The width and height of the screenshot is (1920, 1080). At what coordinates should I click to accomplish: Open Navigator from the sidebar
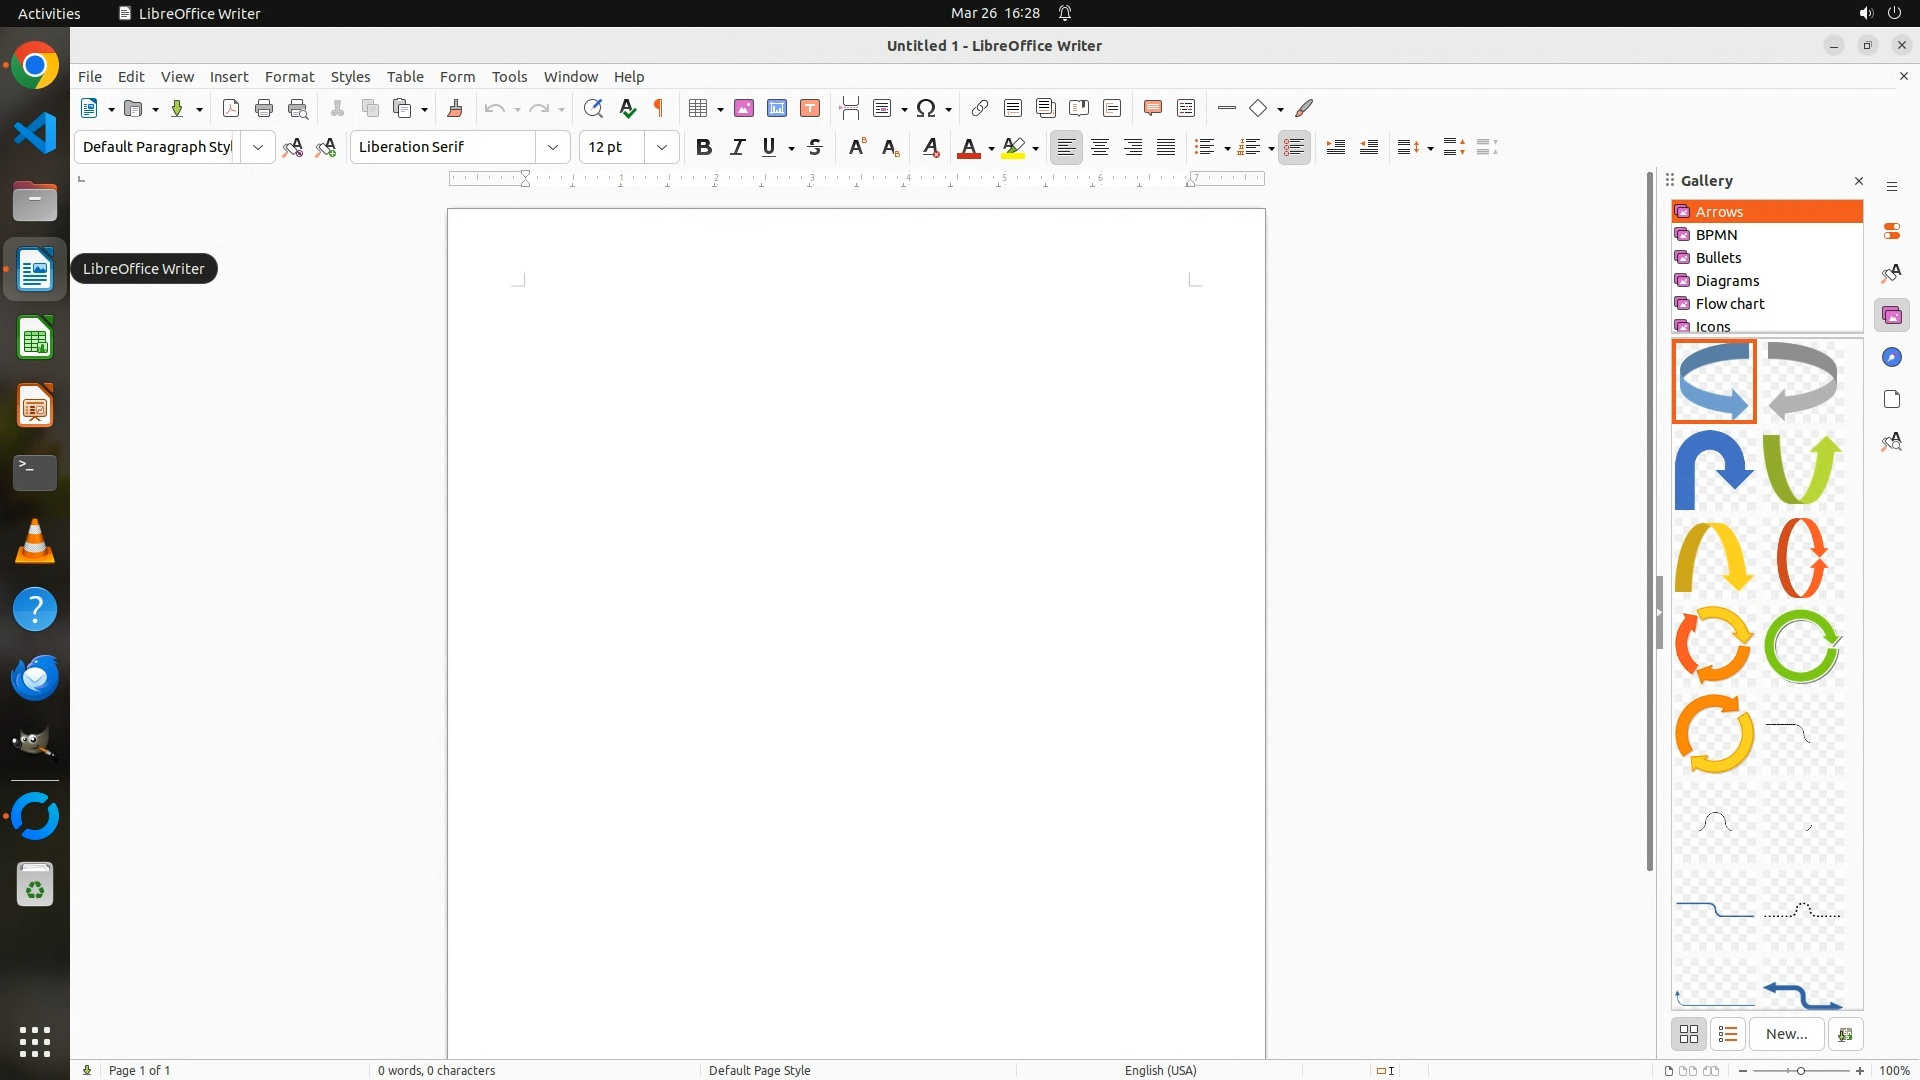tap(1891, 358)
